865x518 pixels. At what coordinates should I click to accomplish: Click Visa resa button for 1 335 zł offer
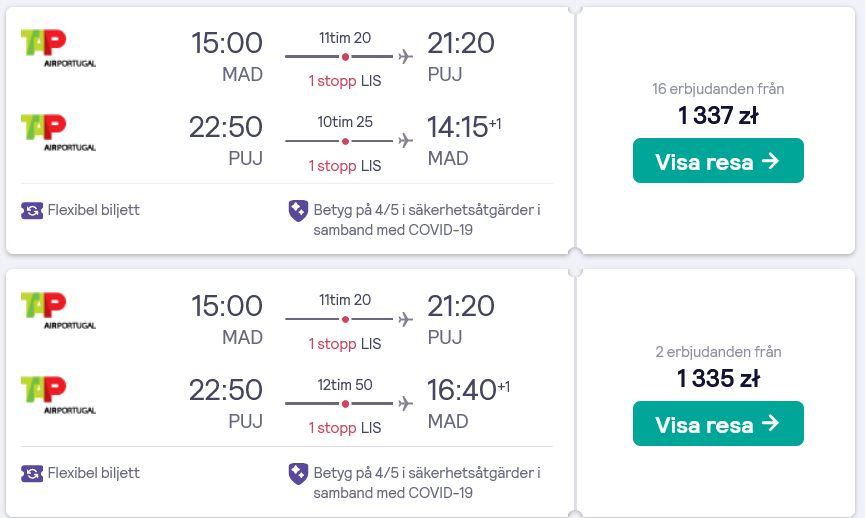pos(718,424)
